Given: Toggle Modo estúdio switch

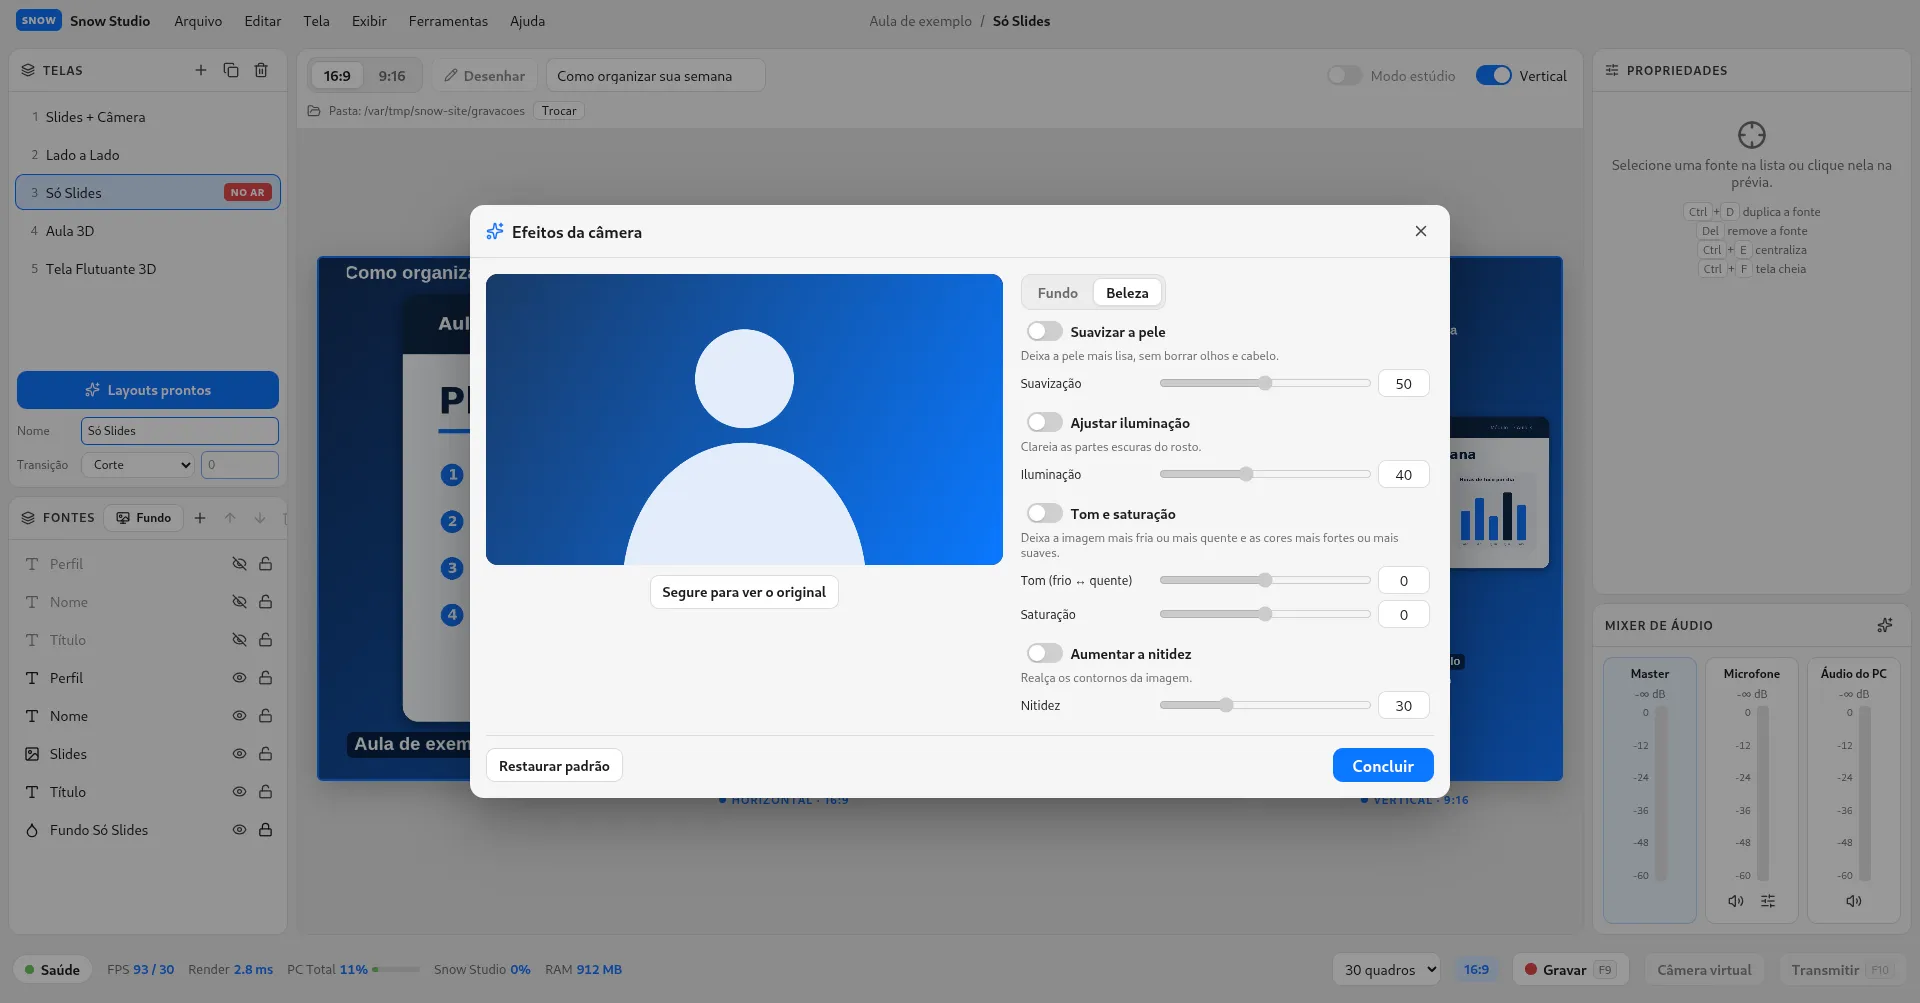Looking at the screenshot, I should coord(1344,76).
